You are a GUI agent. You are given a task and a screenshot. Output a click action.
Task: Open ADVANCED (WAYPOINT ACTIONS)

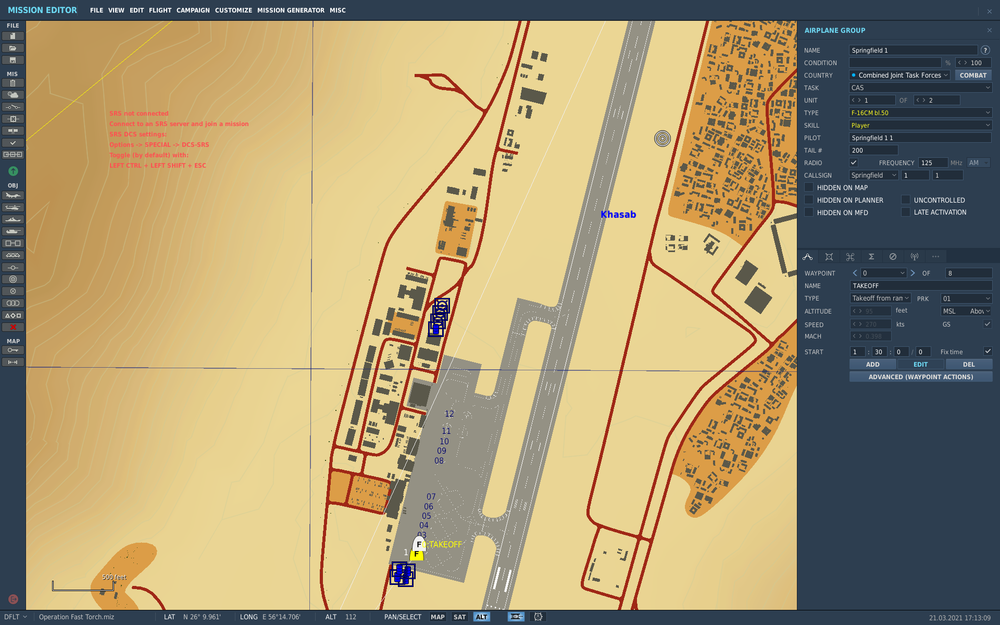click(x=920, y=376)
